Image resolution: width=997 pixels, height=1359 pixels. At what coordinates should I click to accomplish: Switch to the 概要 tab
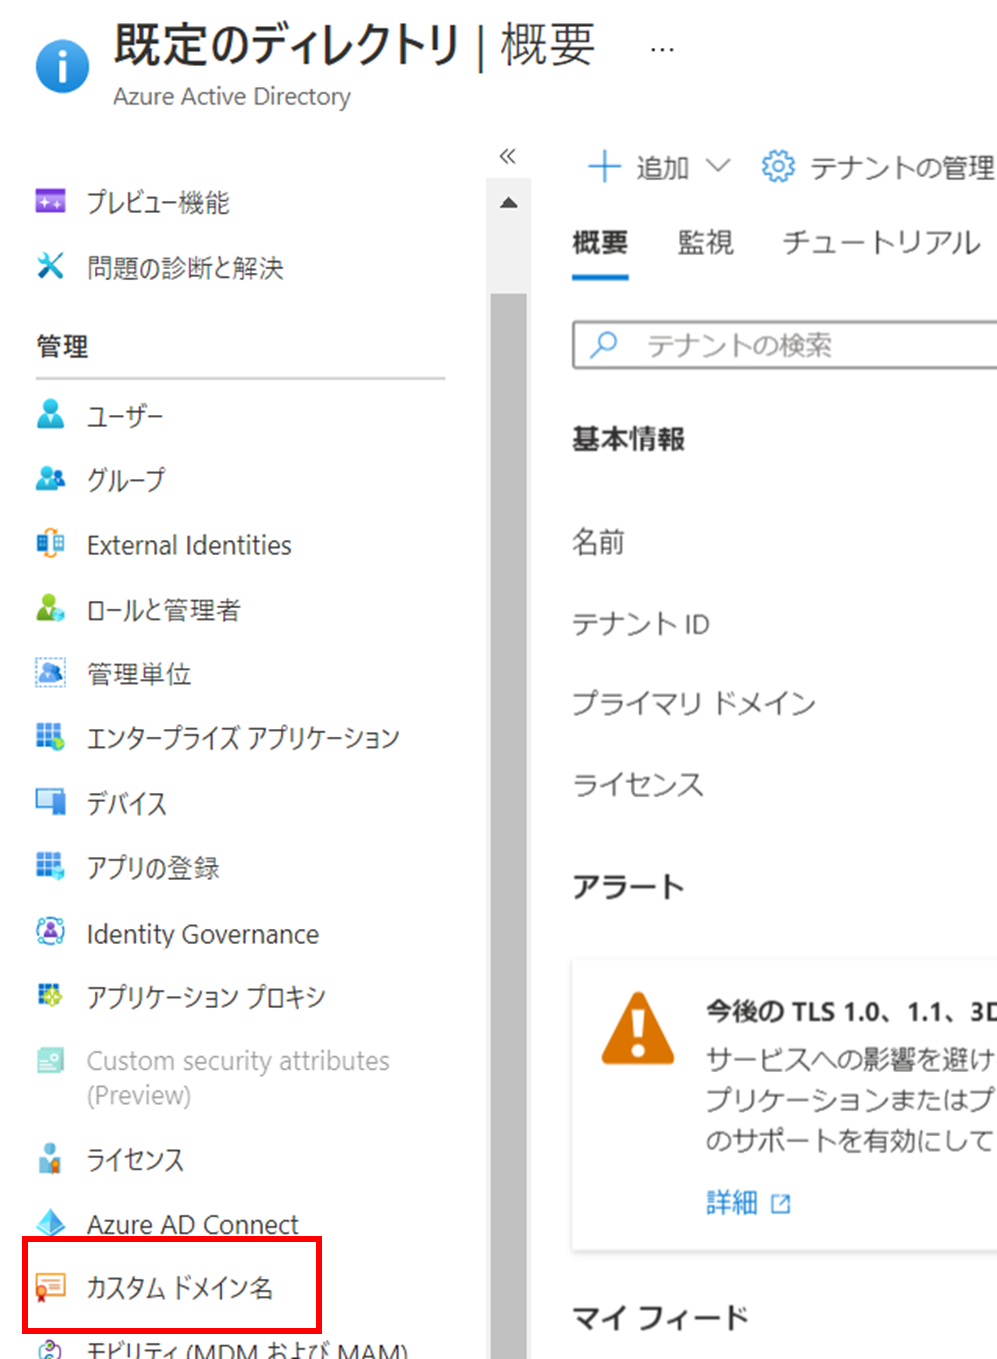click(x=600, y=243)
